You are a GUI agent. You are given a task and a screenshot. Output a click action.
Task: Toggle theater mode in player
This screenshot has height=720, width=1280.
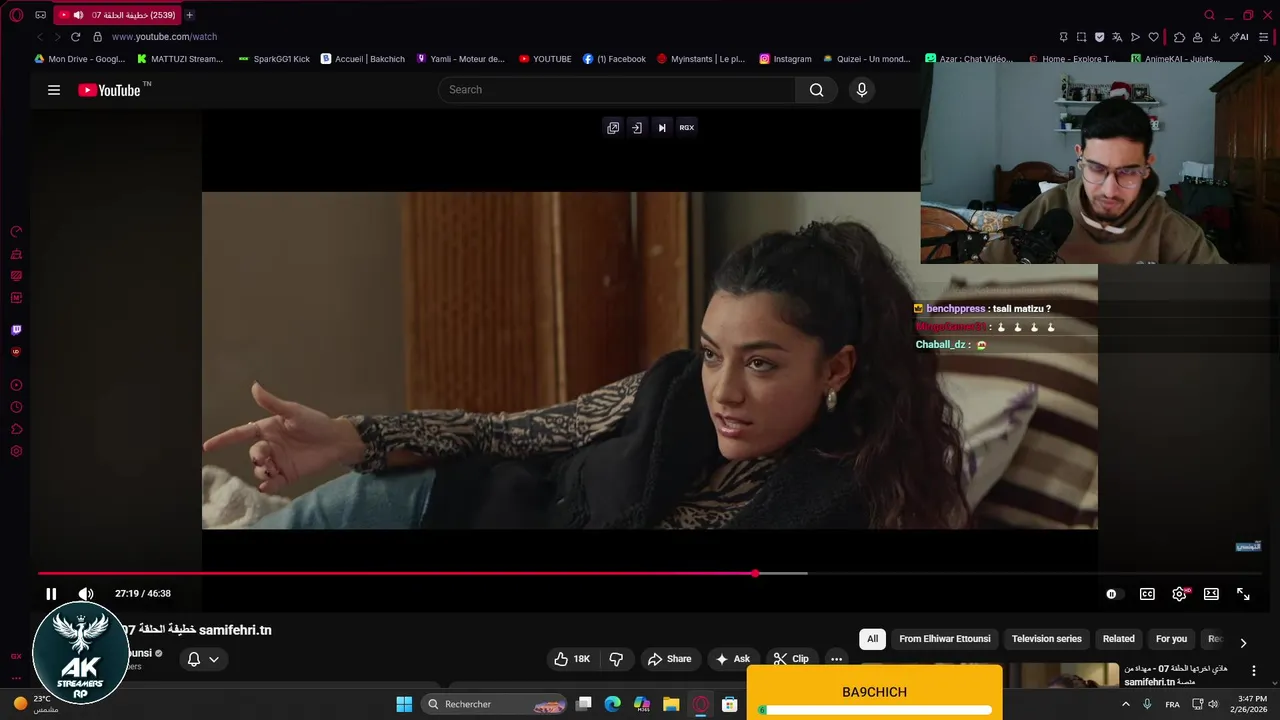click(x=1211, y=594)
